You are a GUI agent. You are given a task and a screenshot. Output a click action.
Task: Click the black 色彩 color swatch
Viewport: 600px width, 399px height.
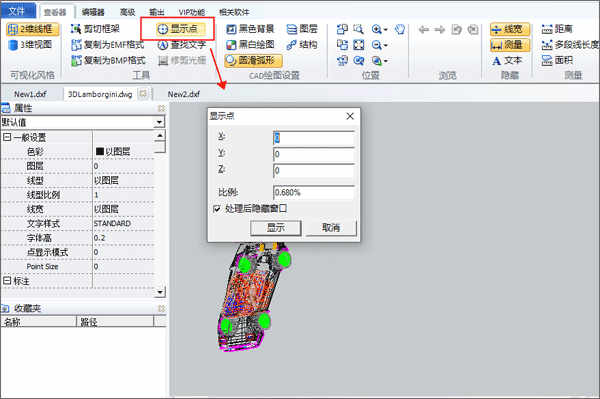tap(100, 151)
